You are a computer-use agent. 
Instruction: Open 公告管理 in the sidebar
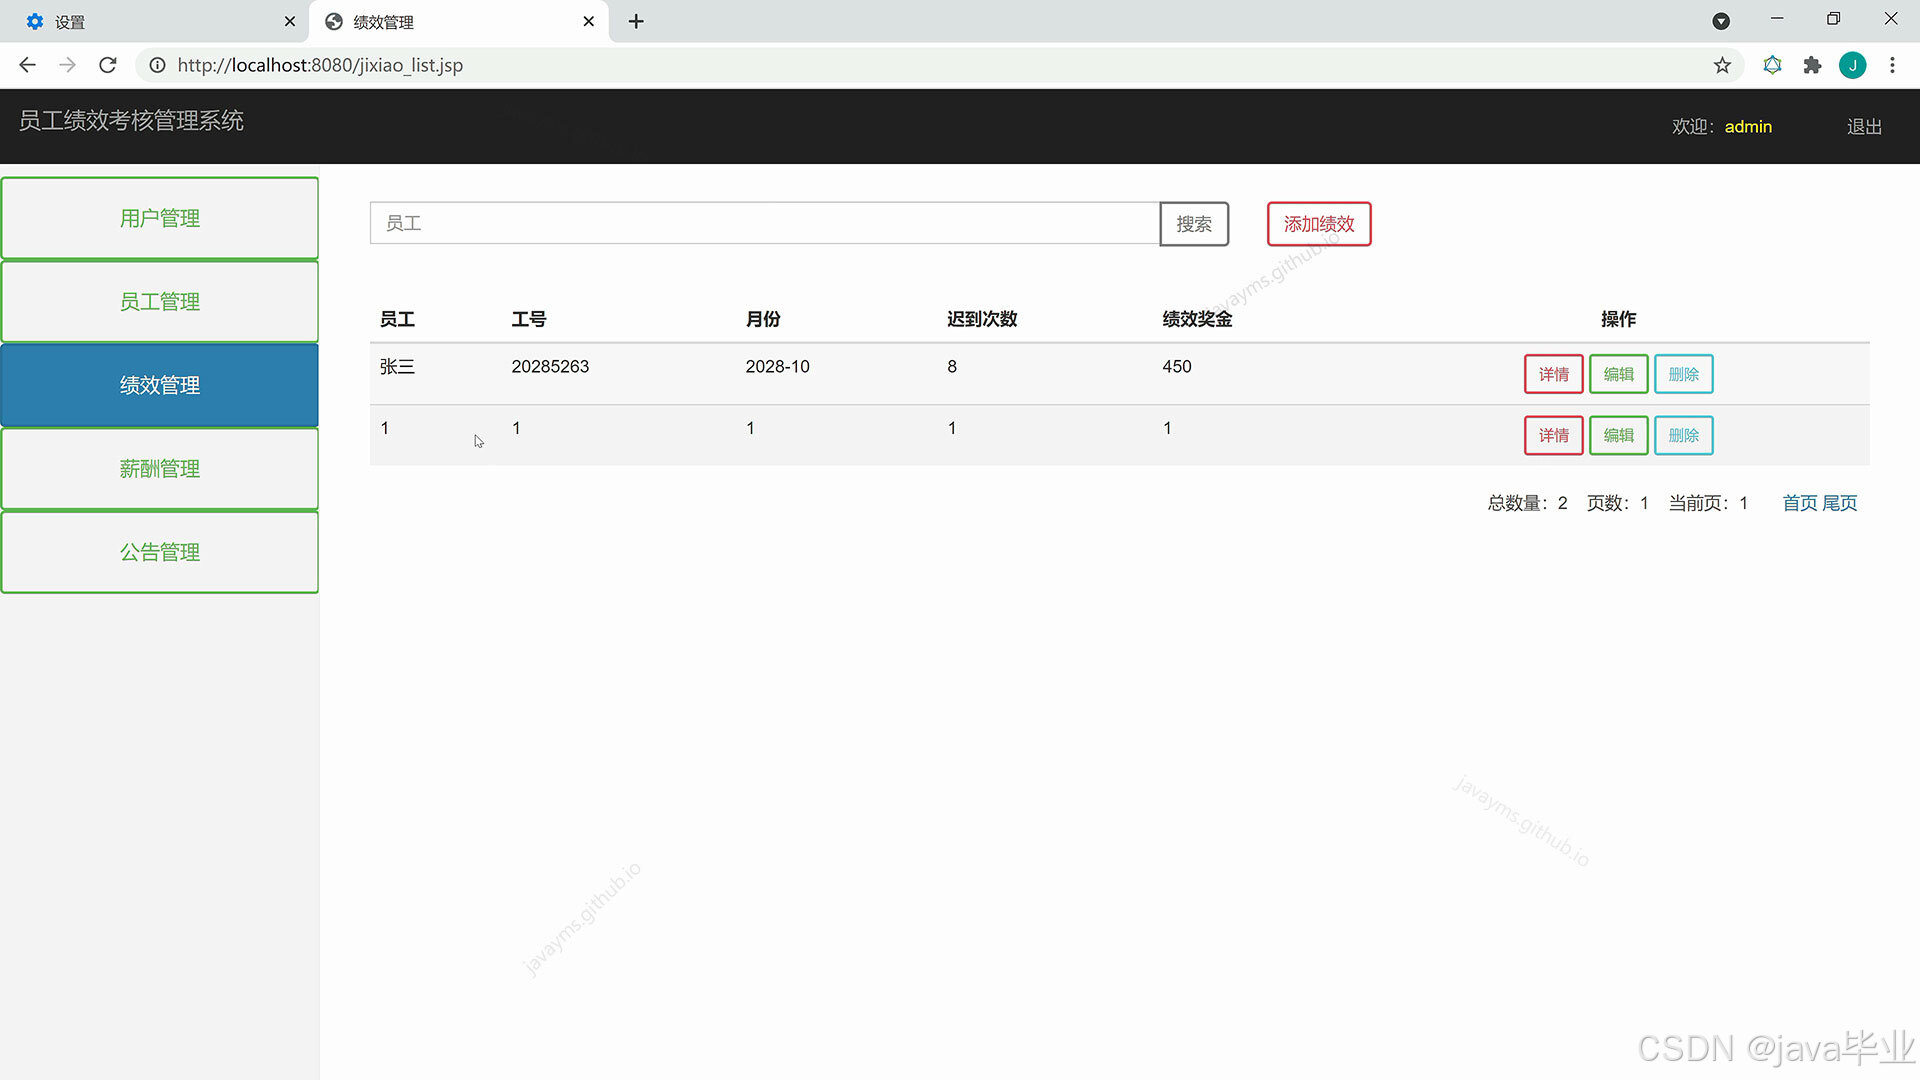tap(160, 552)
